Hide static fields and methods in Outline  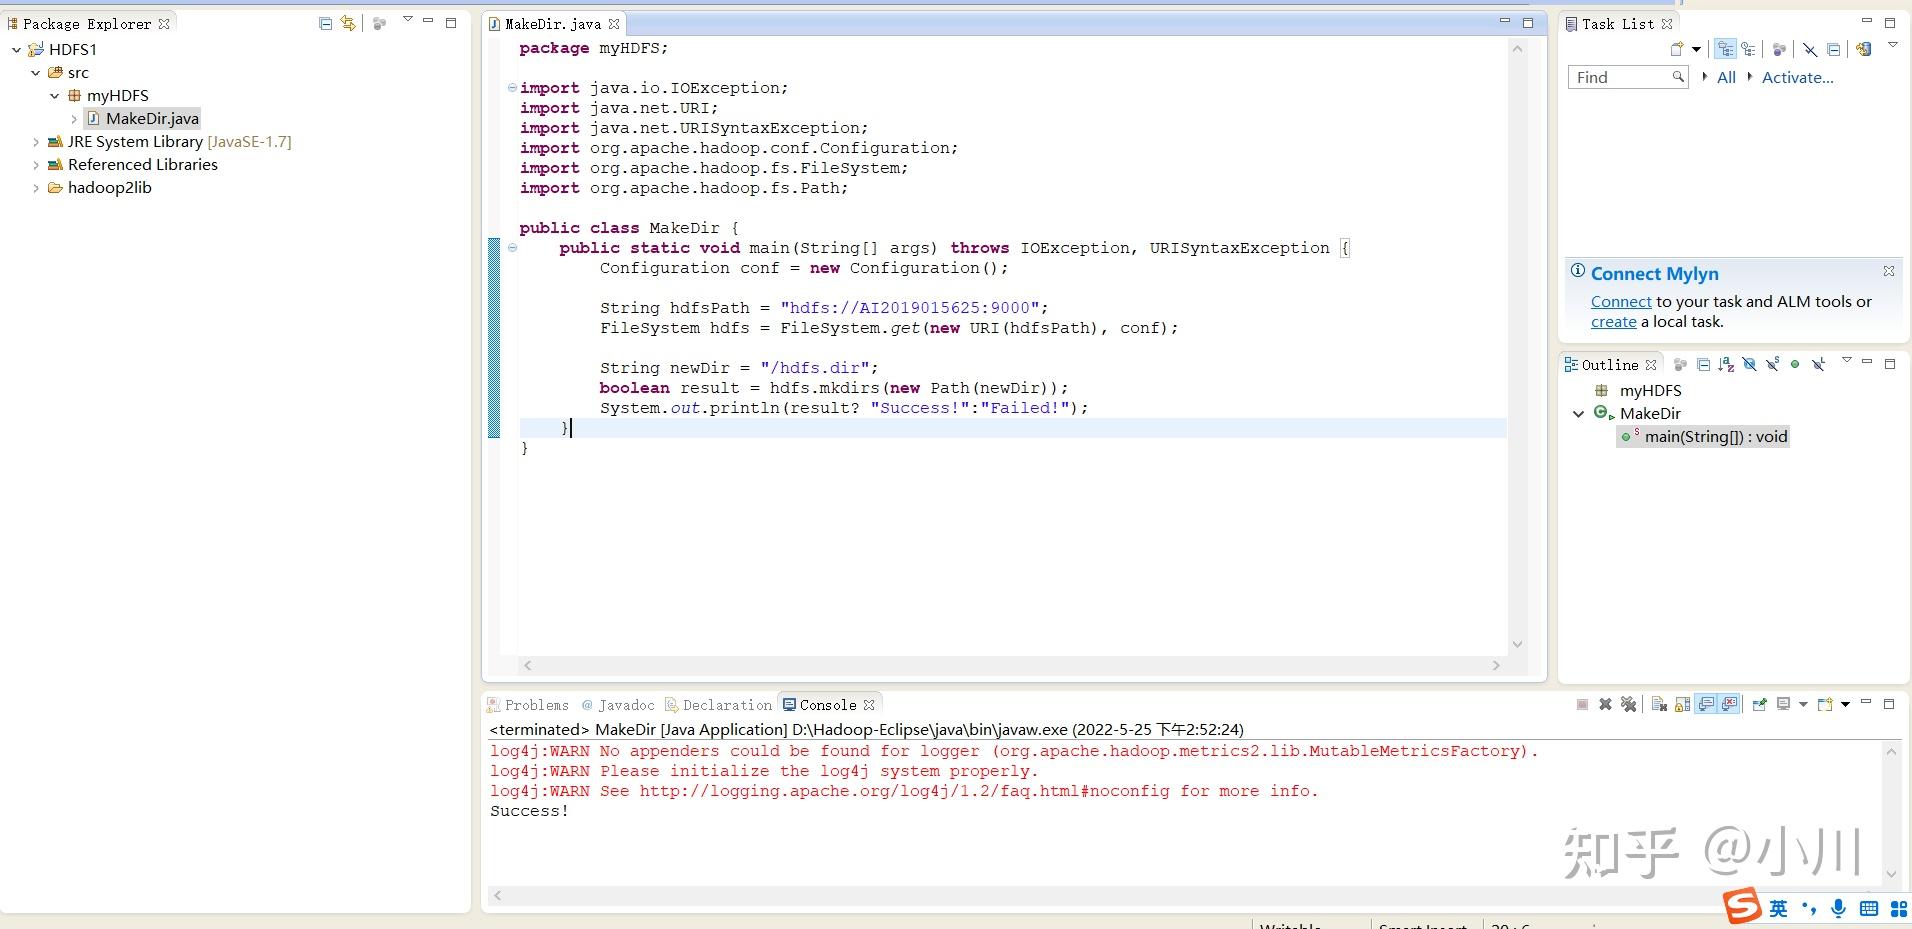pyautogui.click(x=1772, y=364)
